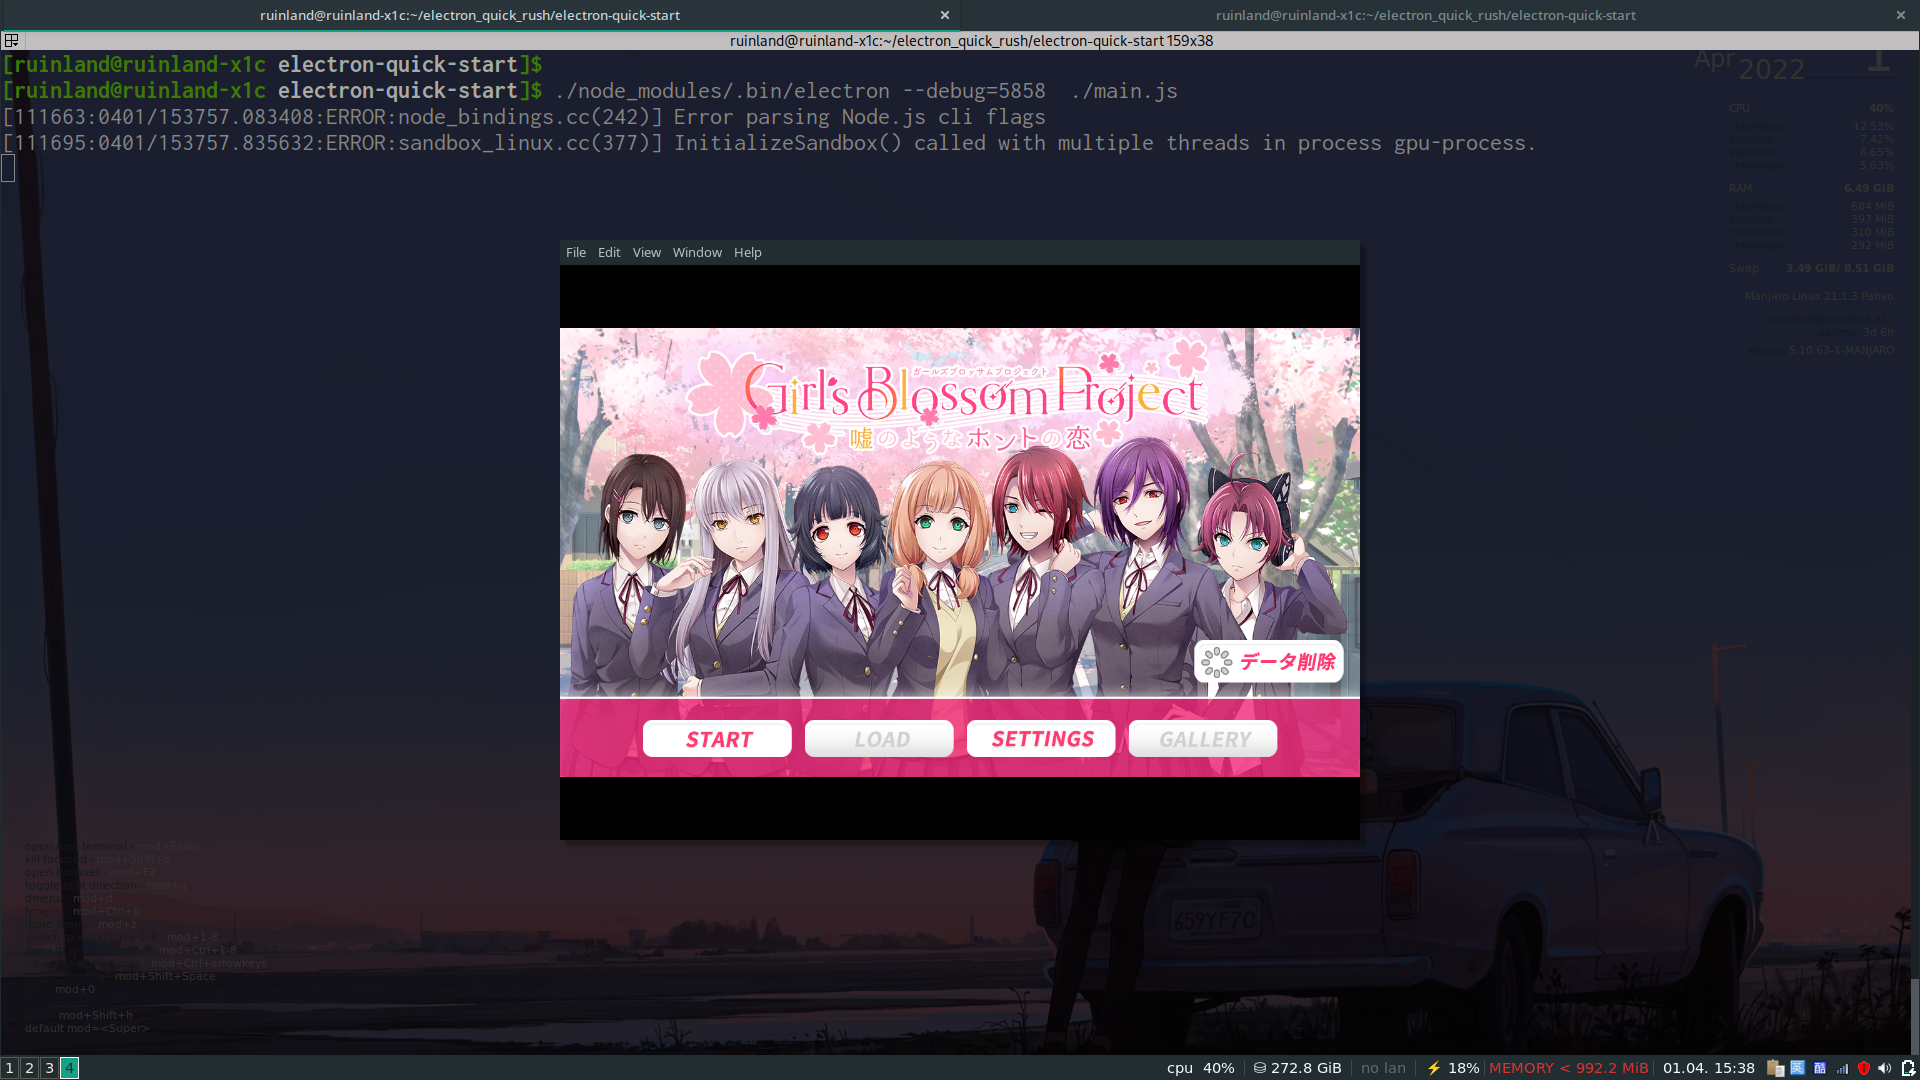1920x1080 pixels.
Task: Click the clipboard manager tray icon
Action: pyautogui.click(x=1776, y=1068)
